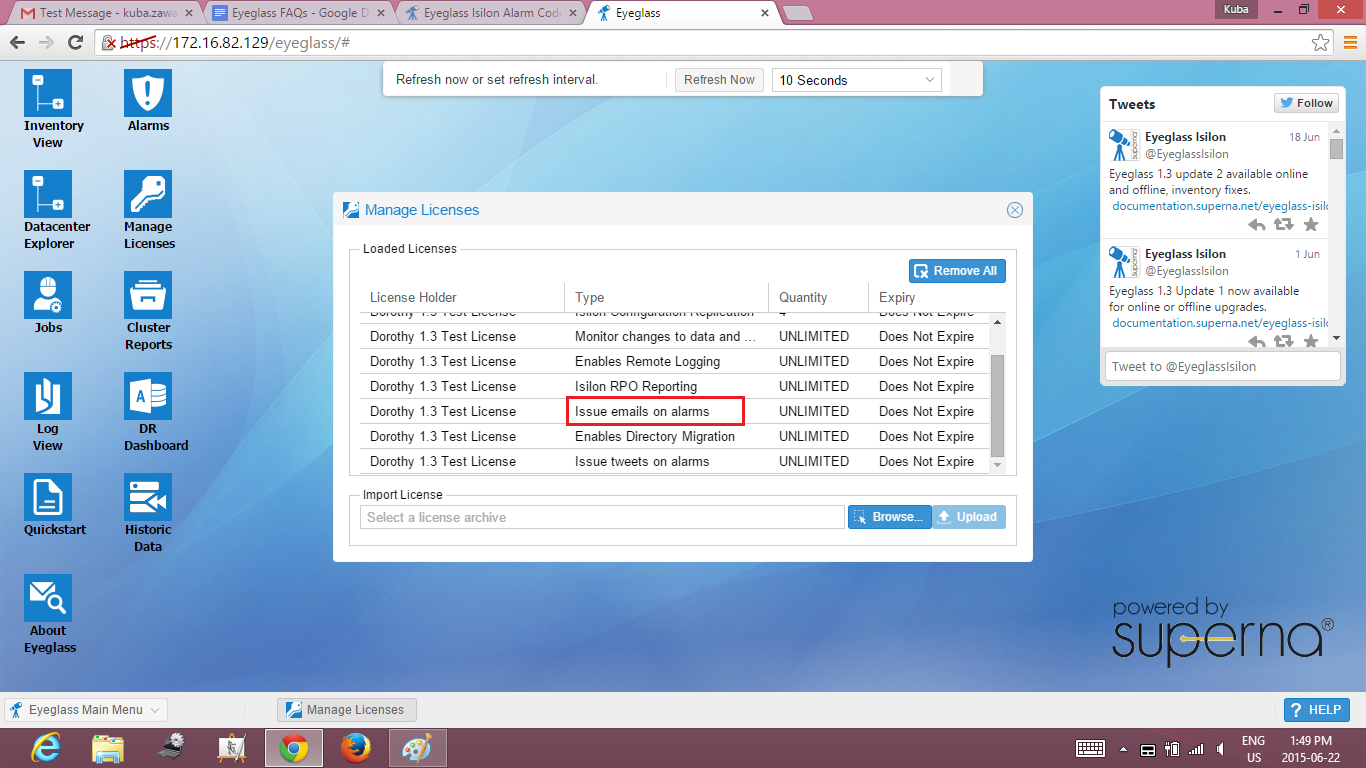Click the Upload button
The height and width of the screenshot is (768, 1366).
pos(969,517)
